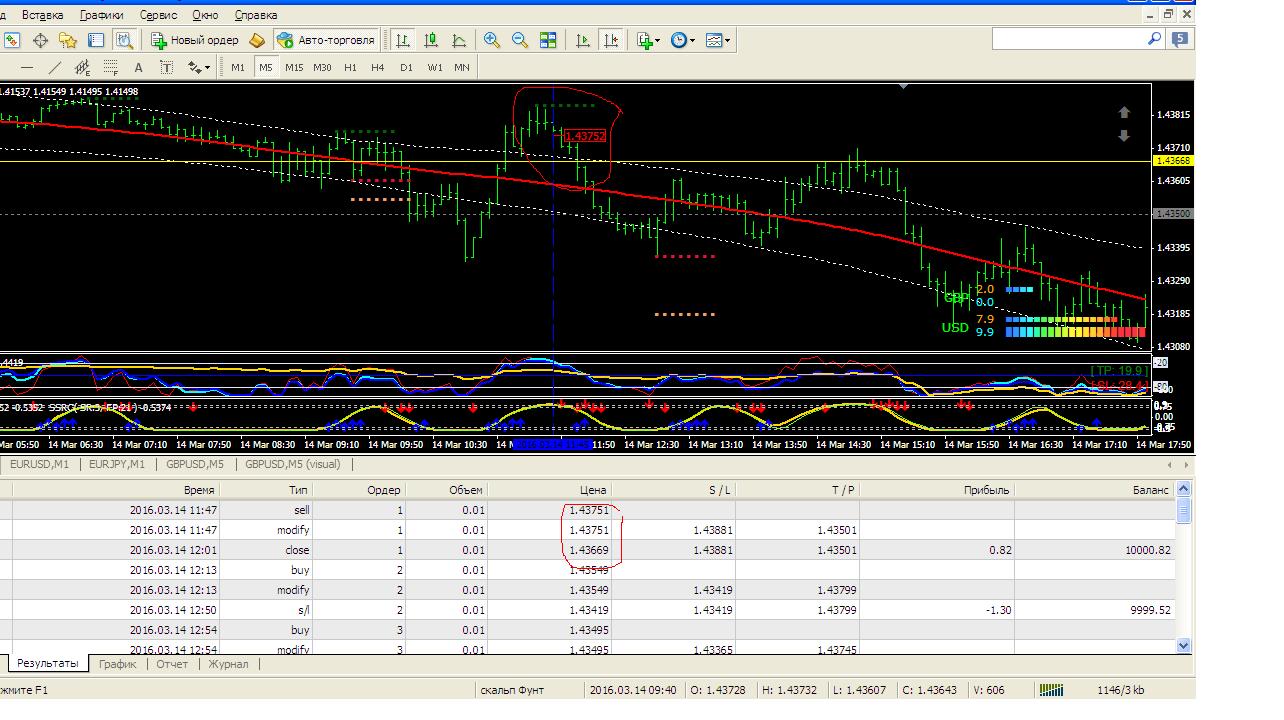
Task: Switch to the Журнал tab
Action: point(228,664)
